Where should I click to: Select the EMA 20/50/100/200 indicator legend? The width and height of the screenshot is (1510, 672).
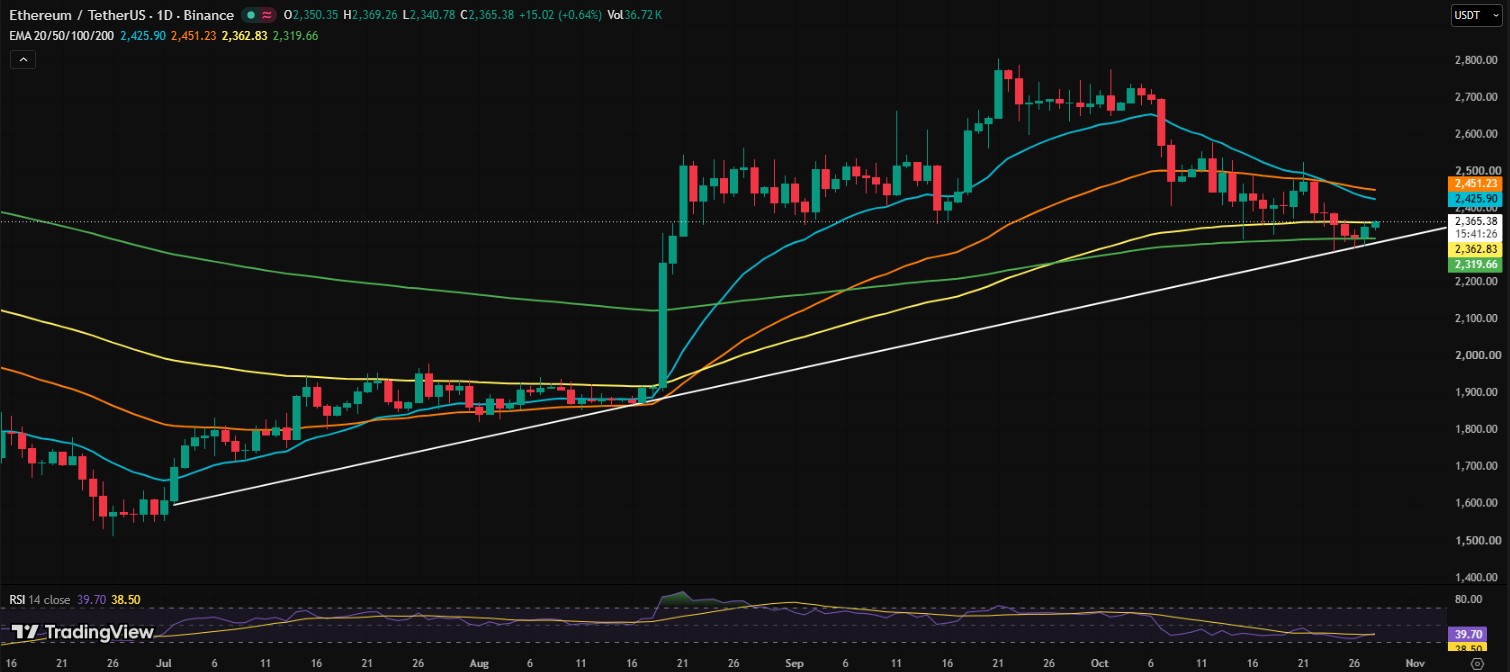coord(60,35)
